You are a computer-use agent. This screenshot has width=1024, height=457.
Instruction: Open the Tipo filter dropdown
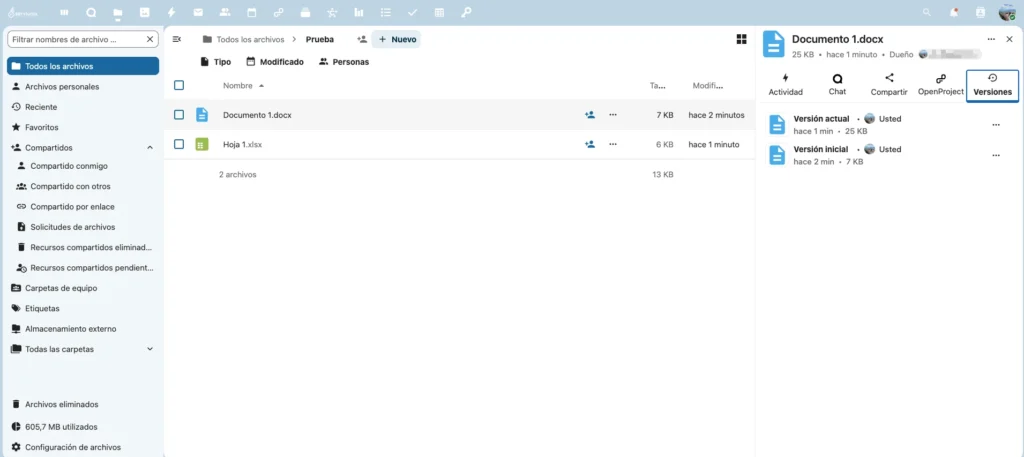click(x=215, y=62)
